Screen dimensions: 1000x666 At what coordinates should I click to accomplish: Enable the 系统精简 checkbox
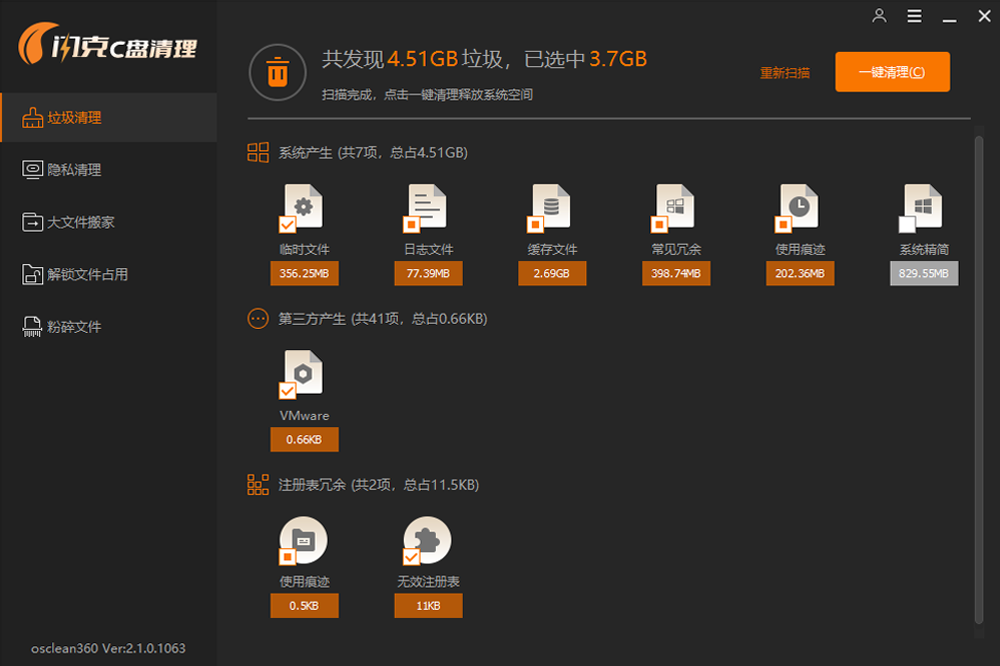[x=907, y=224]
